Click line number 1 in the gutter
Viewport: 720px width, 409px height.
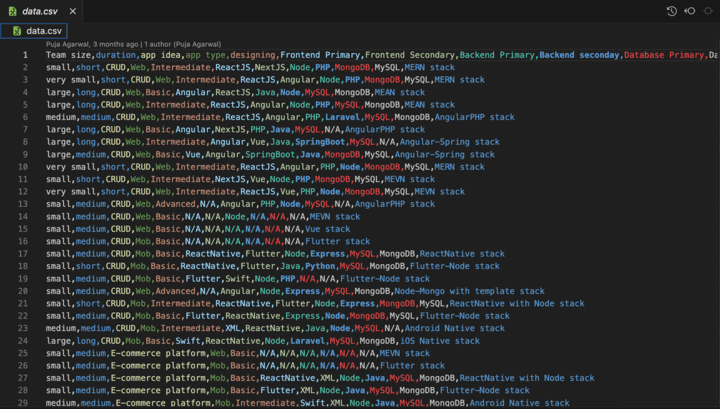24,55
